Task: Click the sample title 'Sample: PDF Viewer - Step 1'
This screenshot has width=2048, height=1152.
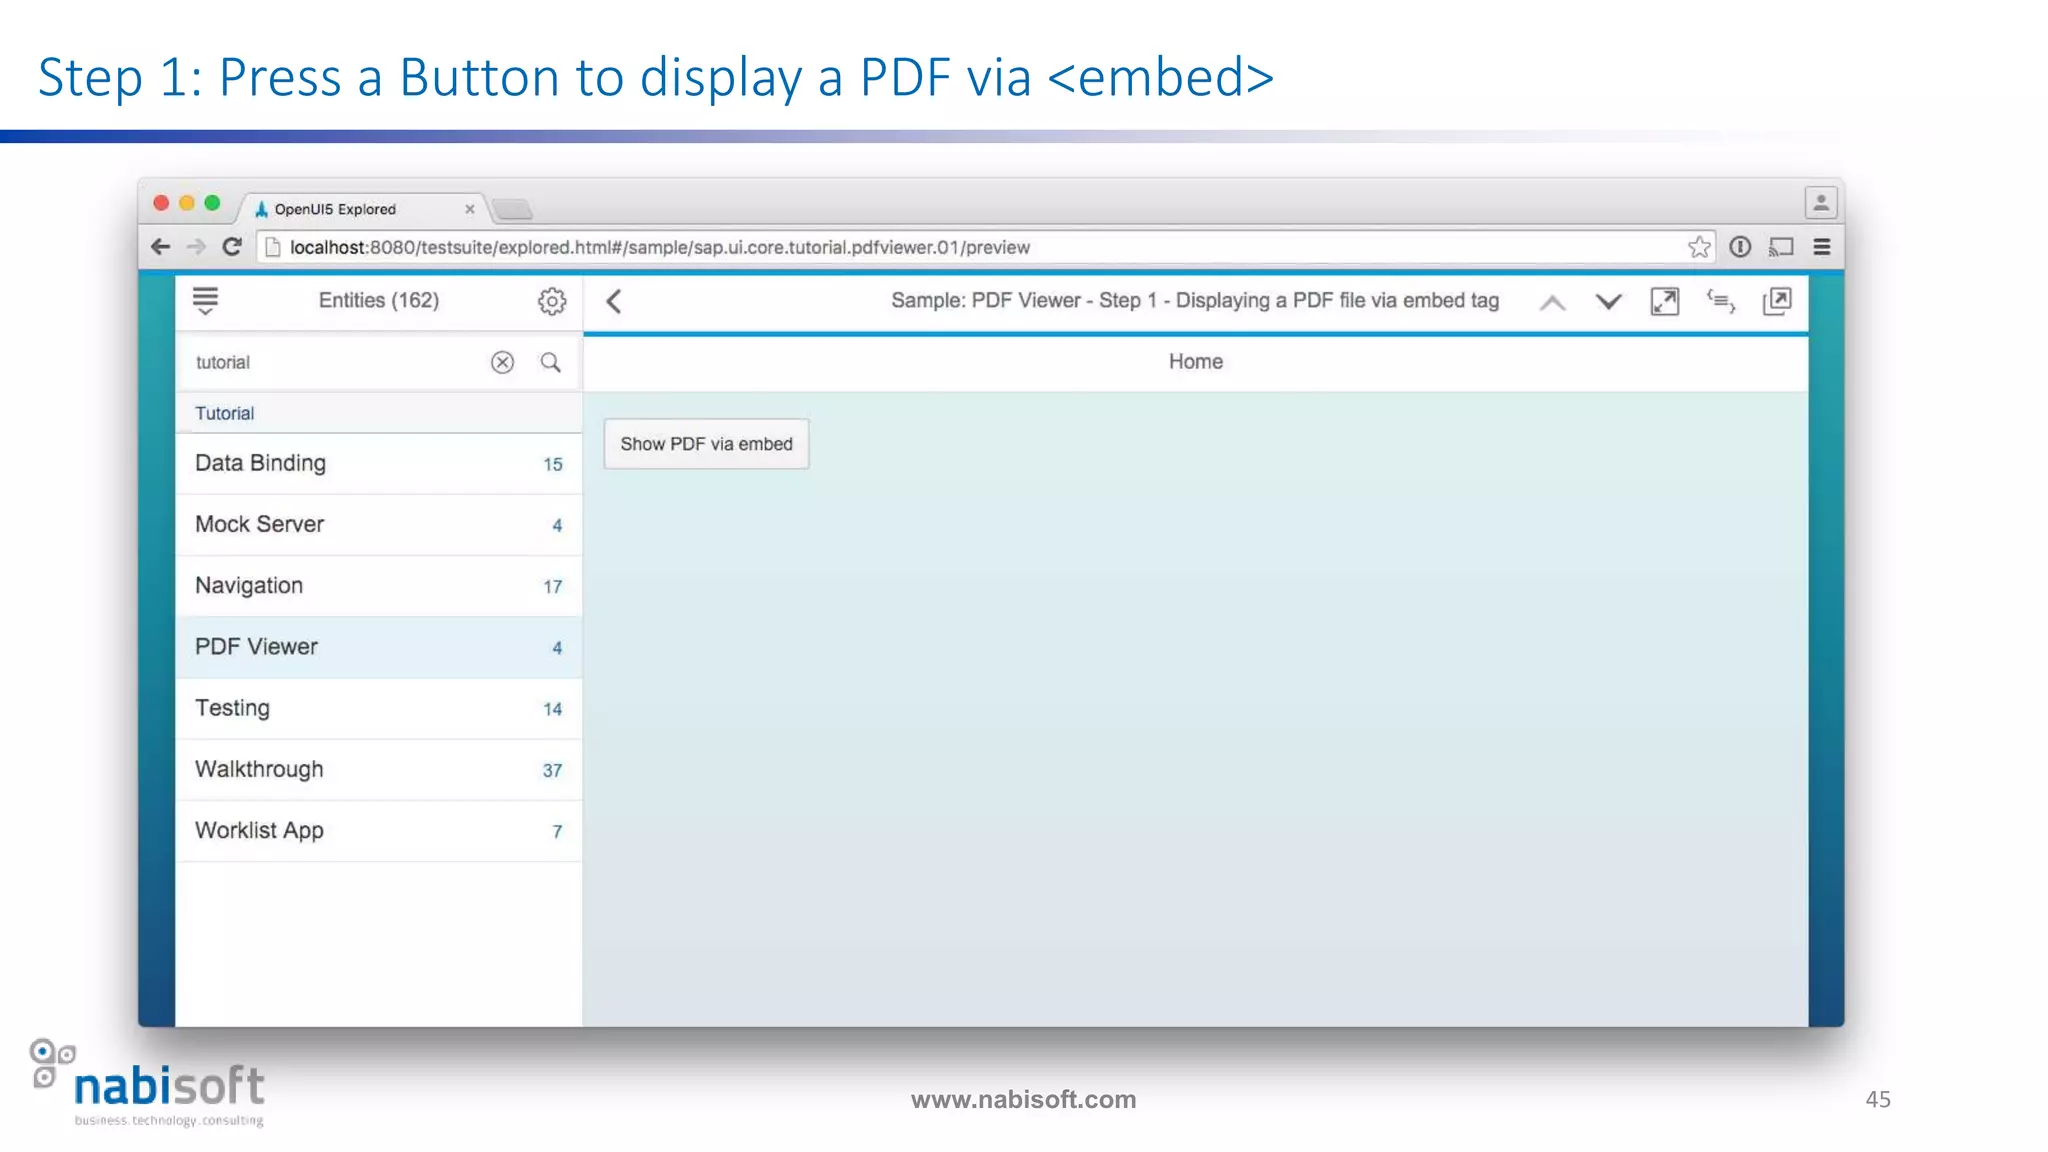Action: (x=1195, y=300)
